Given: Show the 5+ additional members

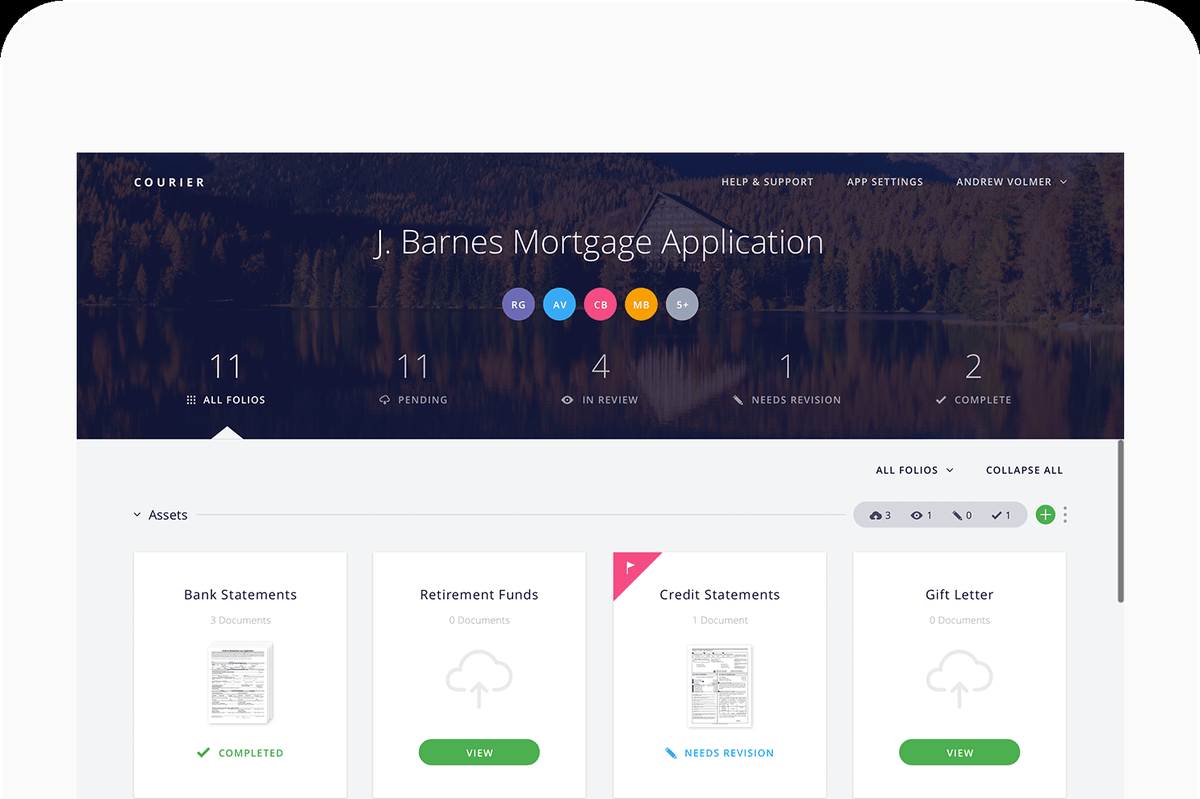Looking at the screenshot, I should [682, 305].
